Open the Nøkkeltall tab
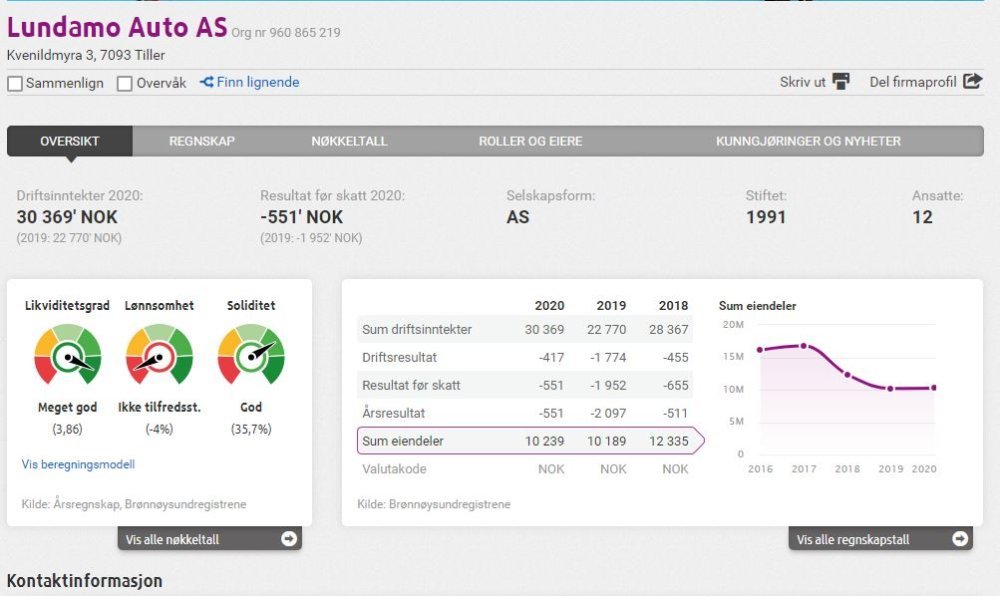This screenshot has width=1000, height=596. click(x=349, y=141)
